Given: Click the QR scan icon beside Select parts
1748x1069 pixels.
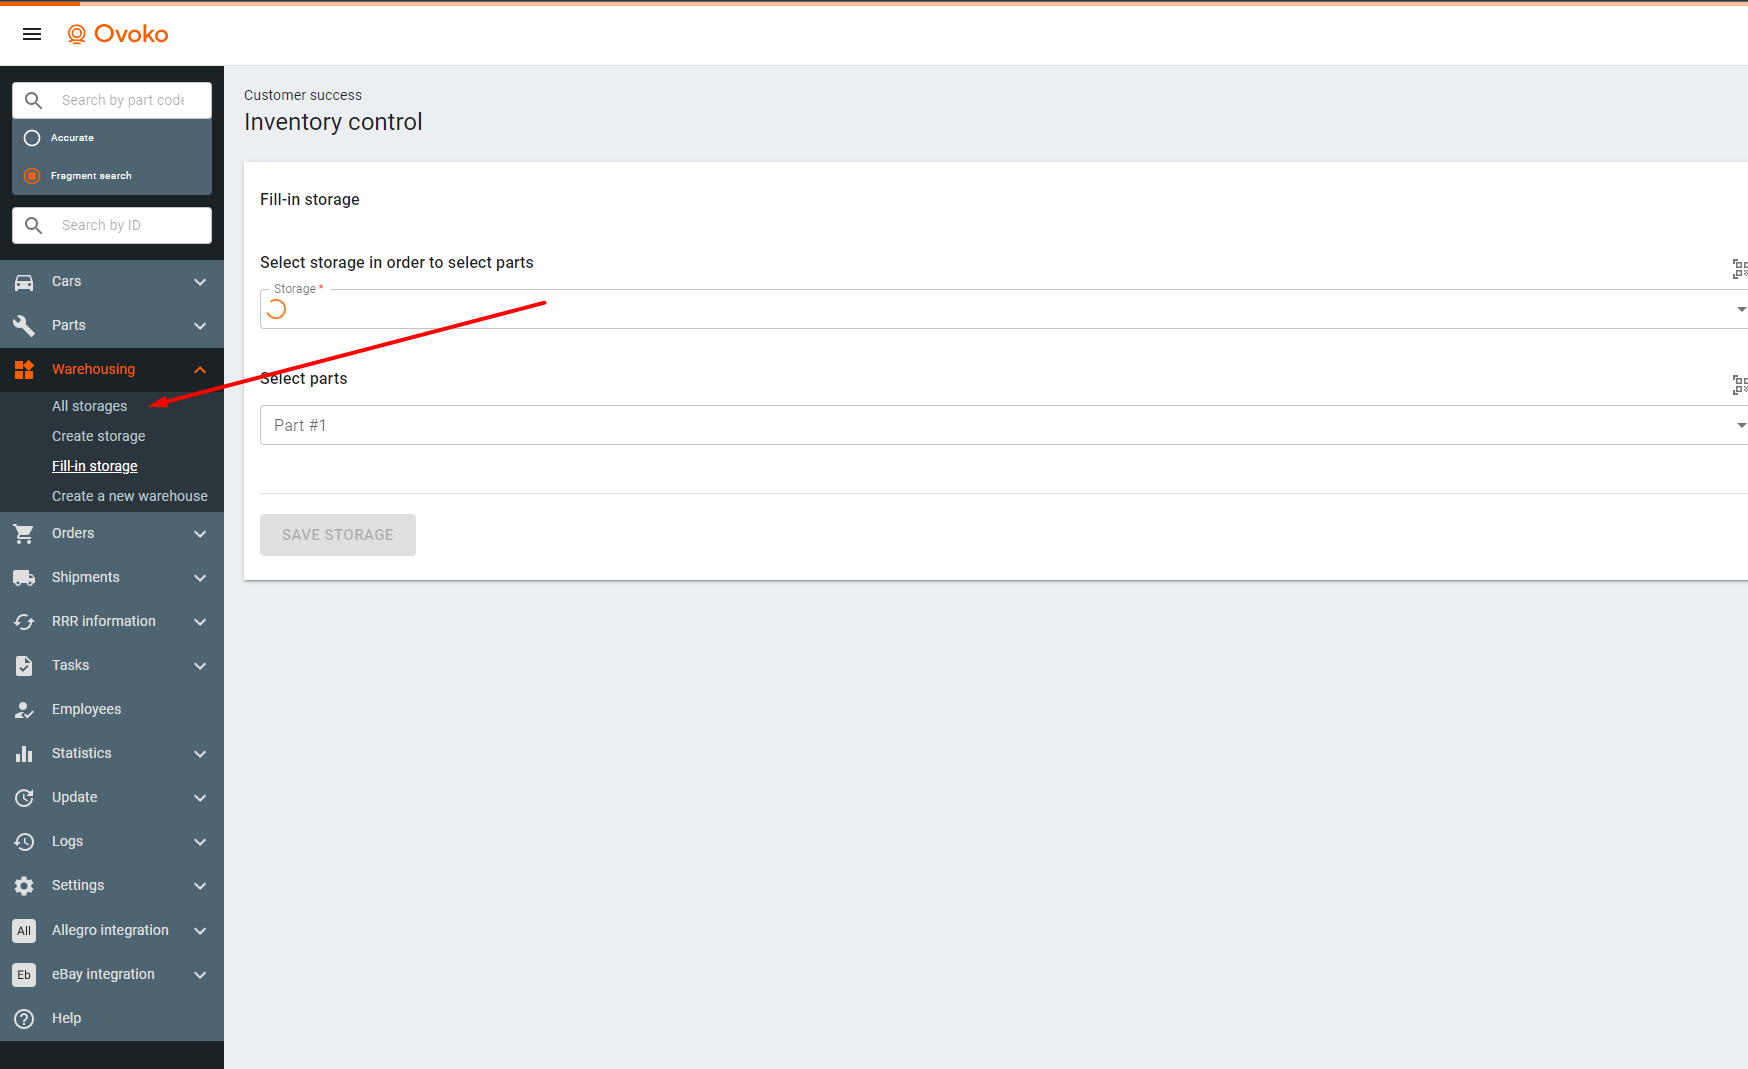Looking at the screenshot, I should click(1739, 384).
